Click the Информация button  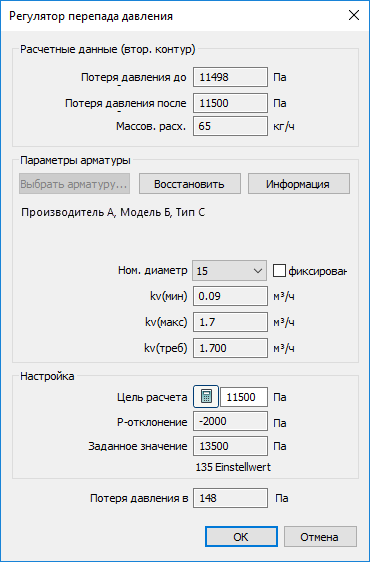[x=299, y=184]
